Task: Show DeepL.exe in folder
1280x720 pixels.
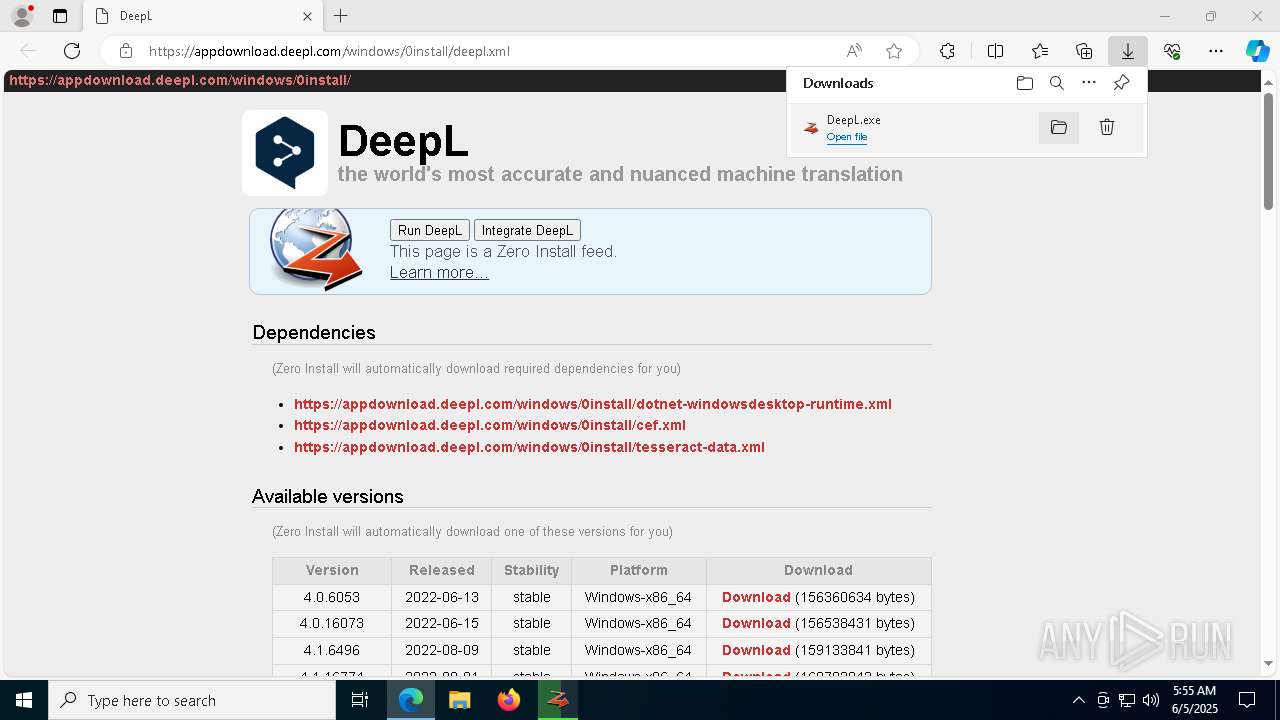Action: (x=1059, y=127)
